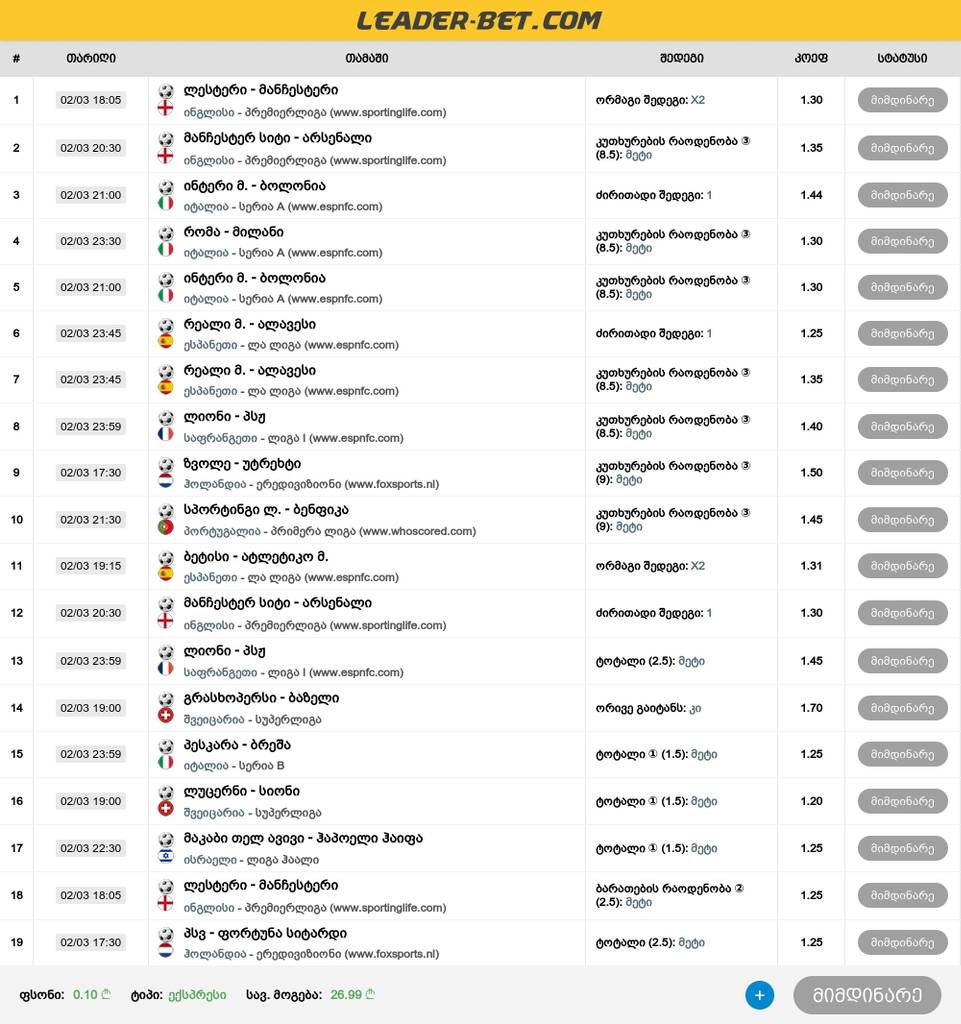
Task: Click odds value 1.20
Action: tap(811, 801)
